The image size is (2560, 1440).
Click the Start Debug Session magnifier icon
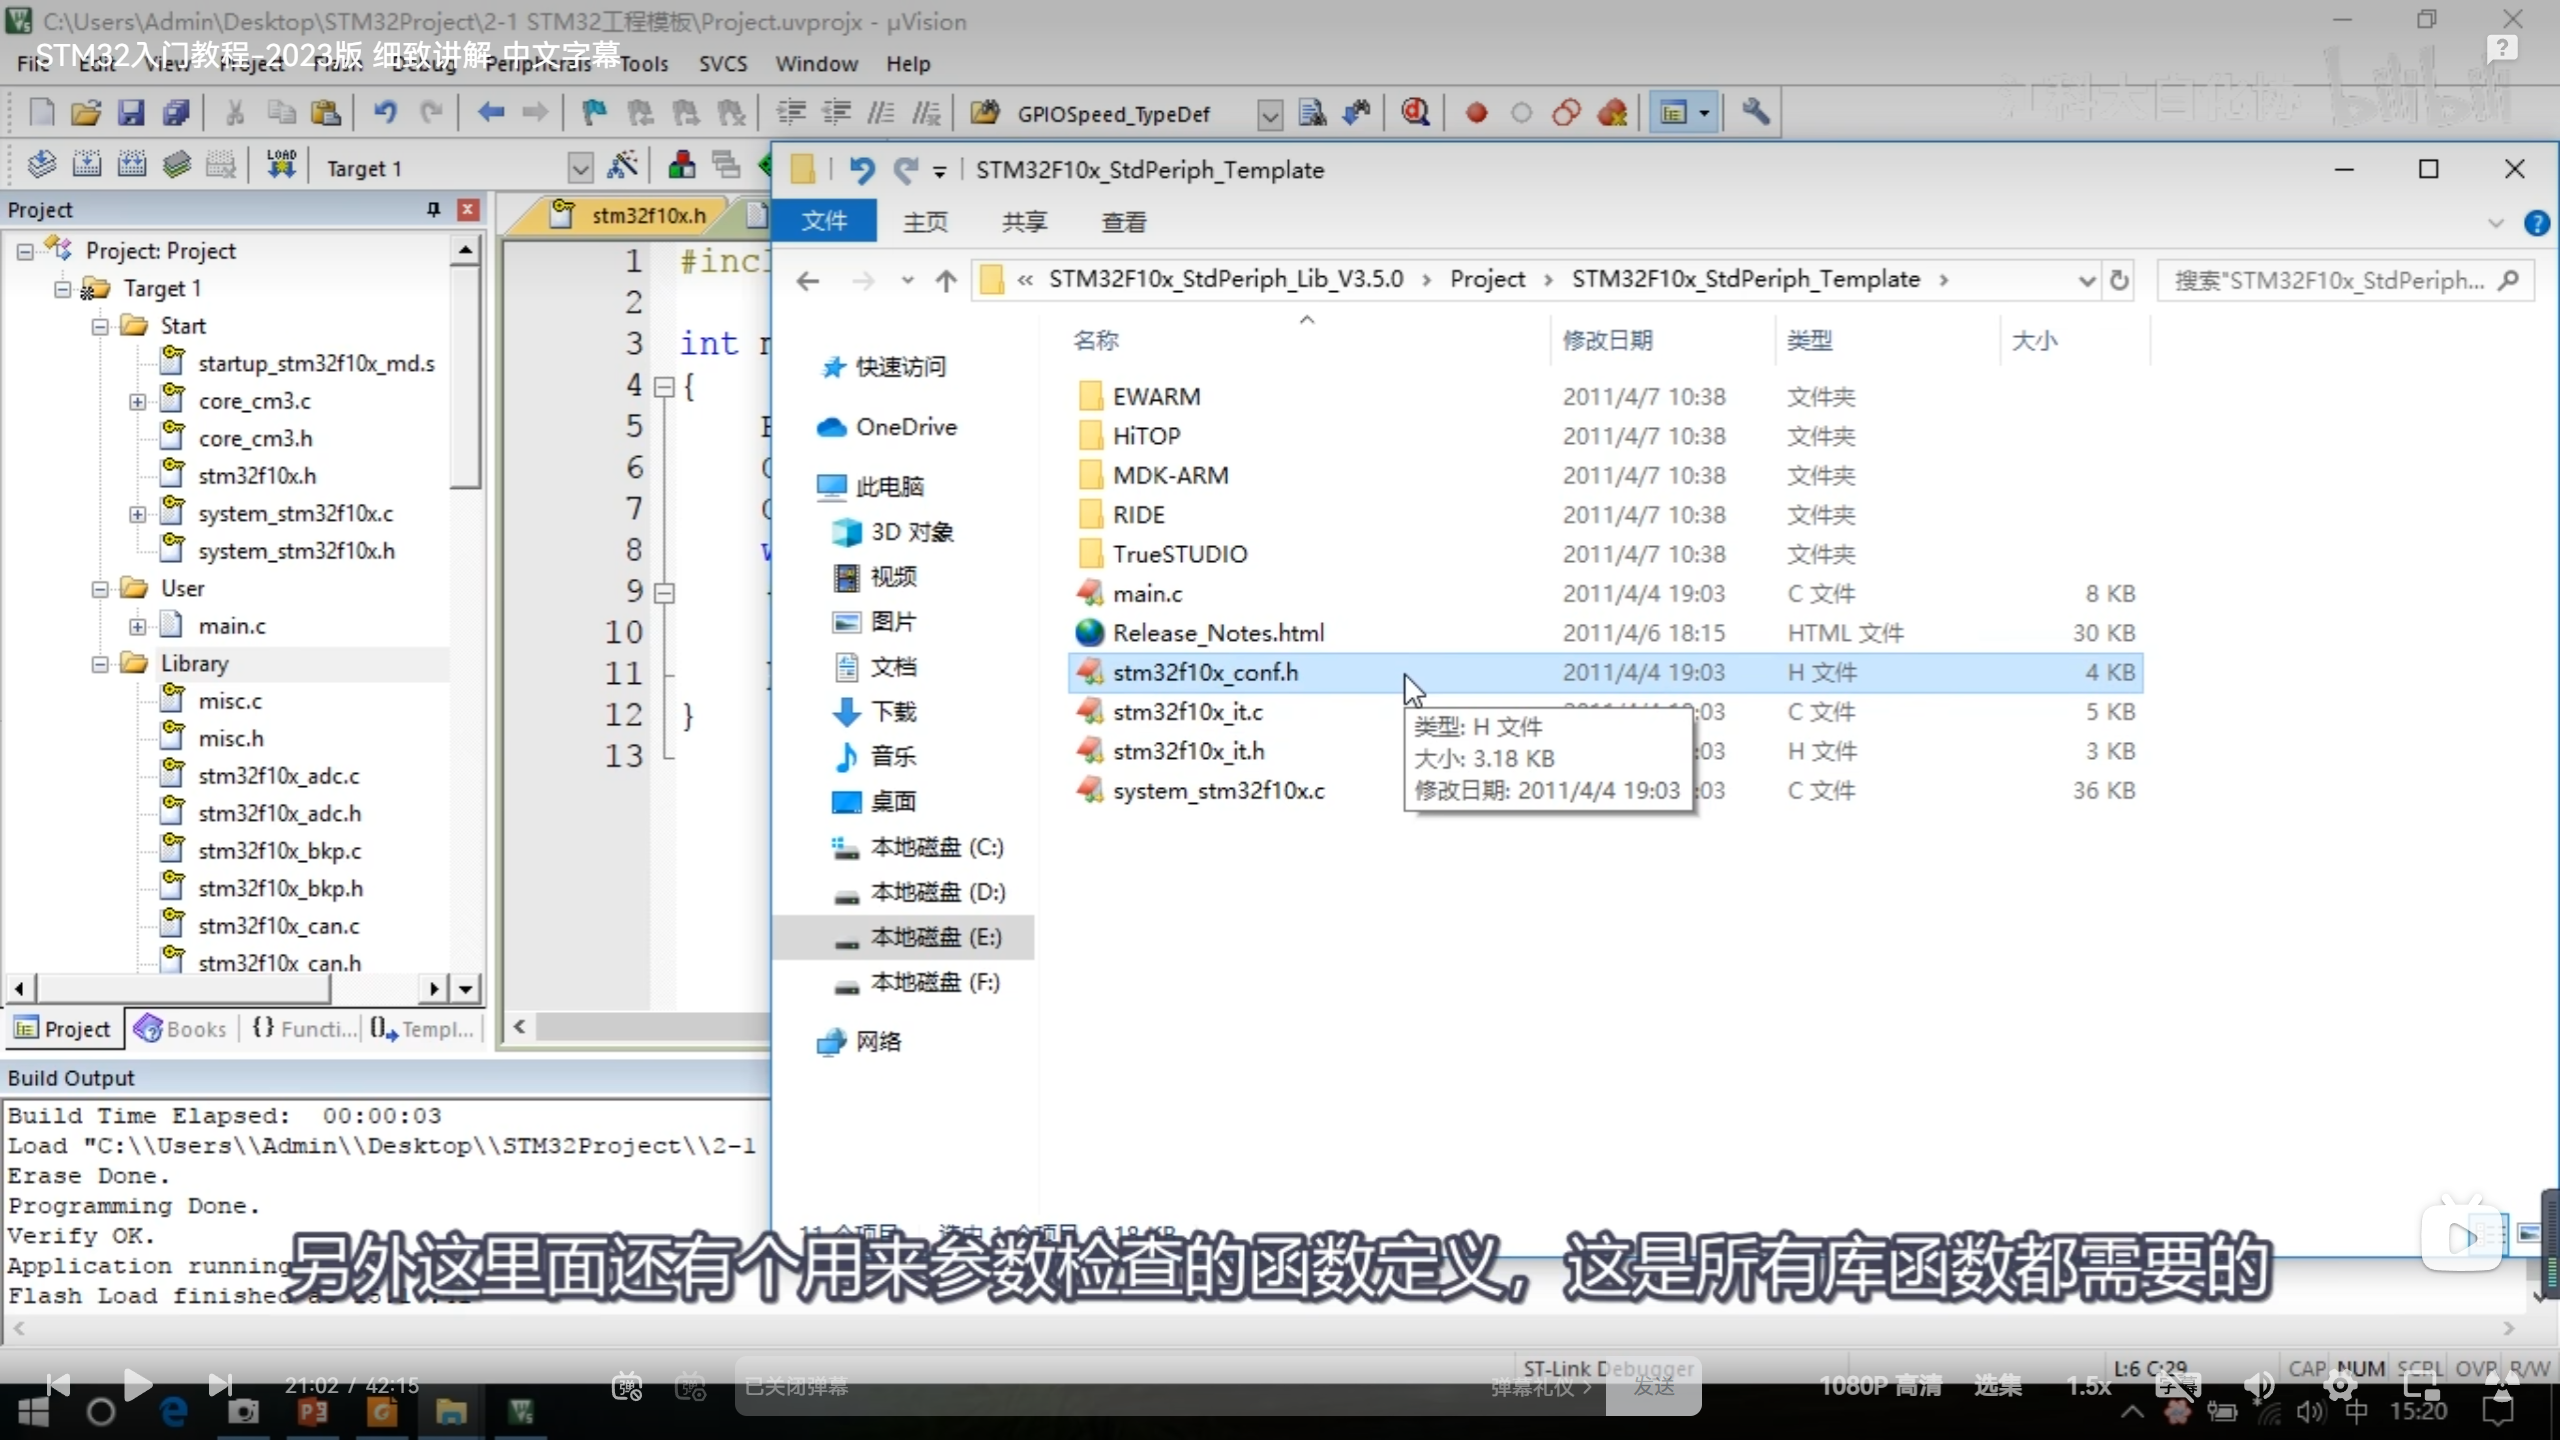tap(1415, 113)
